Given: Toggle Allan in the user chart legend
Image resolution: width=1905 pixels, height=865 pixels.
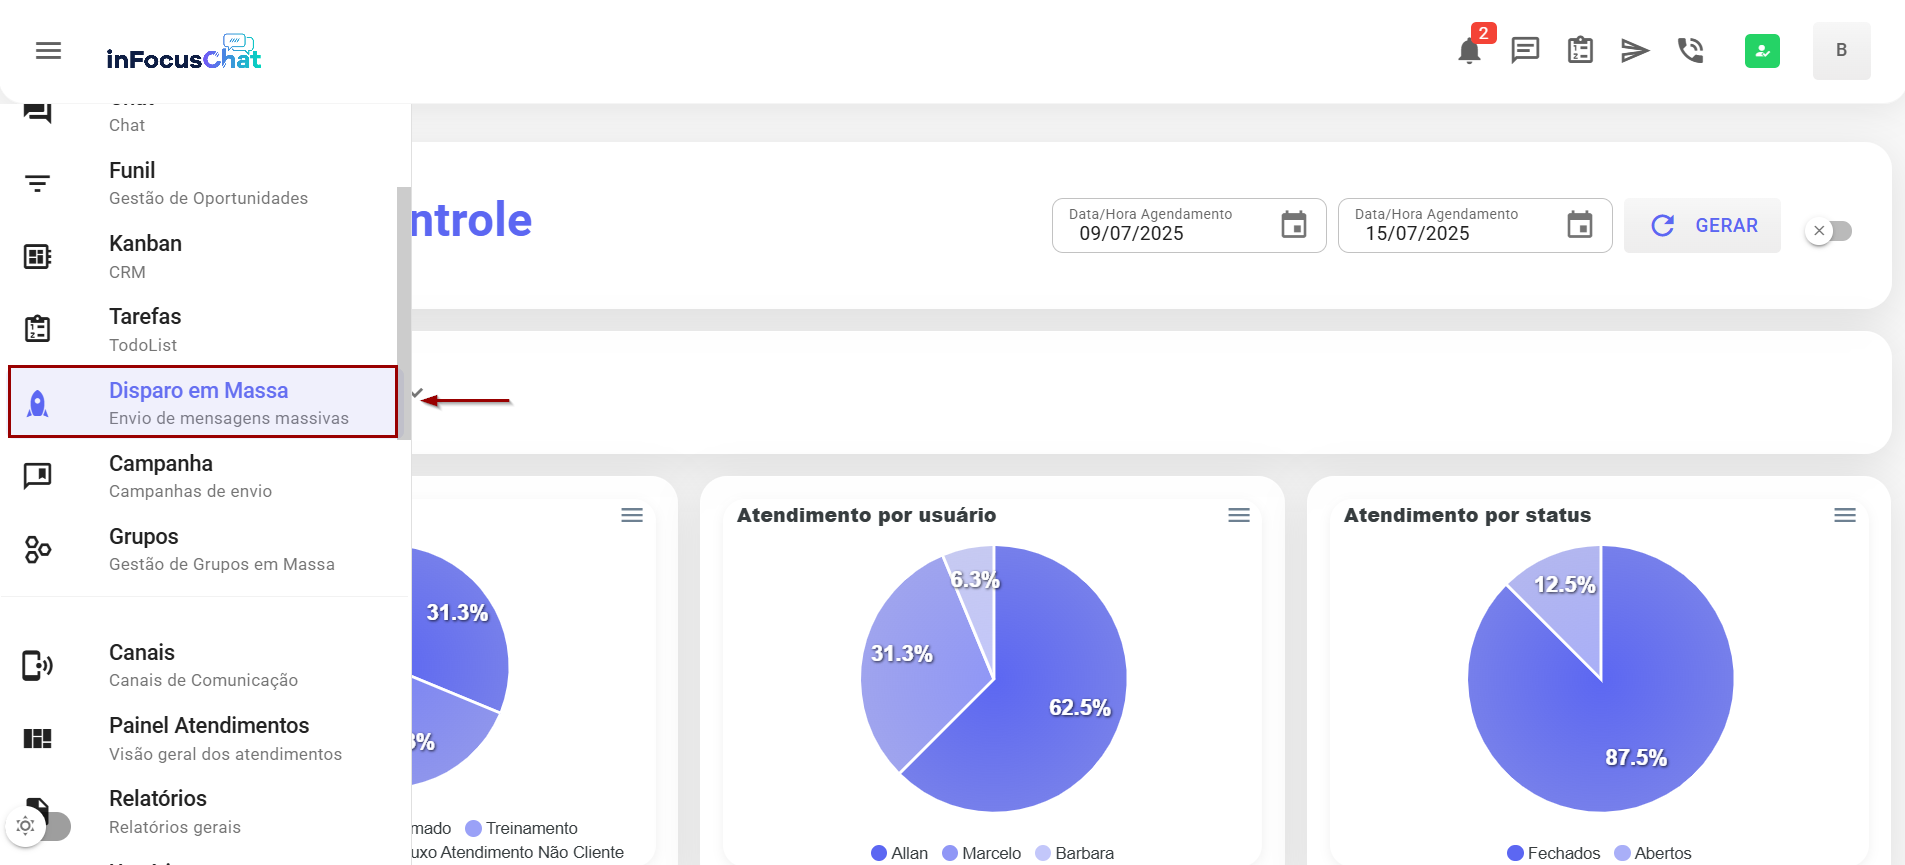Looking at the screenshot, I should point(899,853).
